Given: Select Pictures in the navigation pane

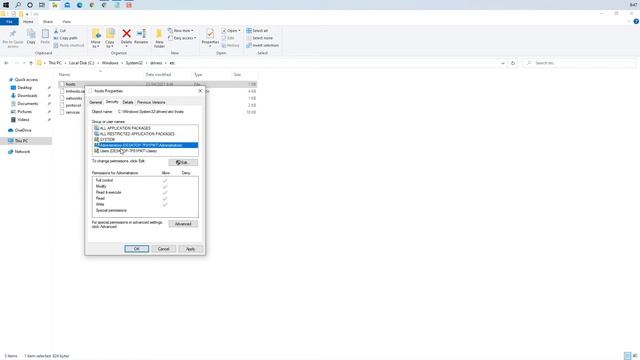Looking at the screenshot, I should click(24, 111).
